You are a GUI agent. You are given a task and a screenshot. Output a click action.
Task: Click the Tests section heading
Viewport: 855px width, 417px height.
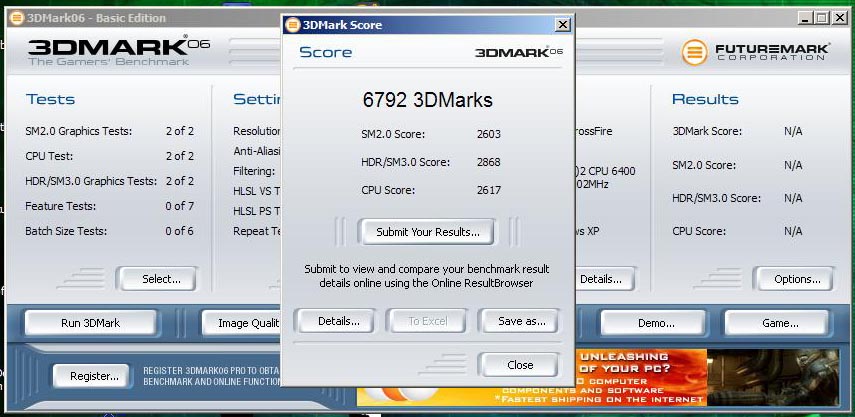tap(50, 99)
